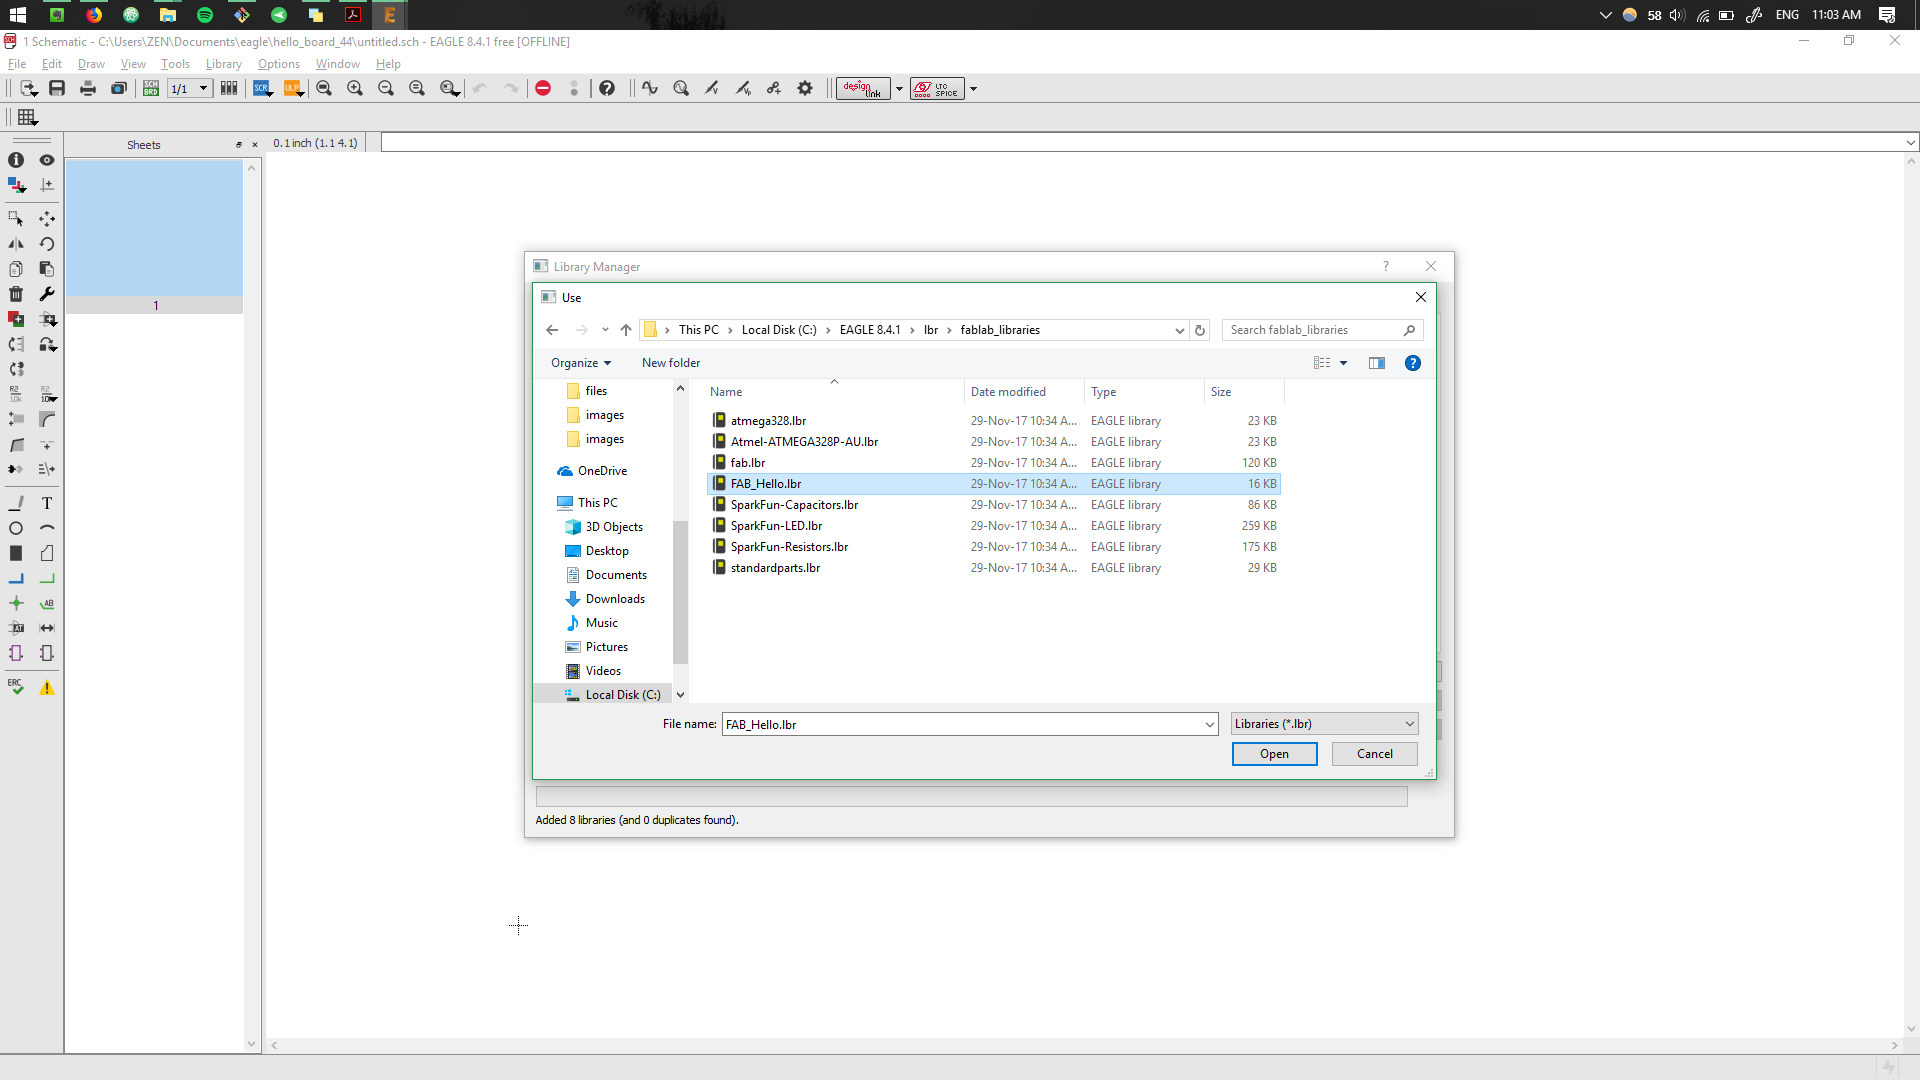Click the command line input field above canvas
Viewport: 1920px width, 1080px height.
(x=1148, y=143)
